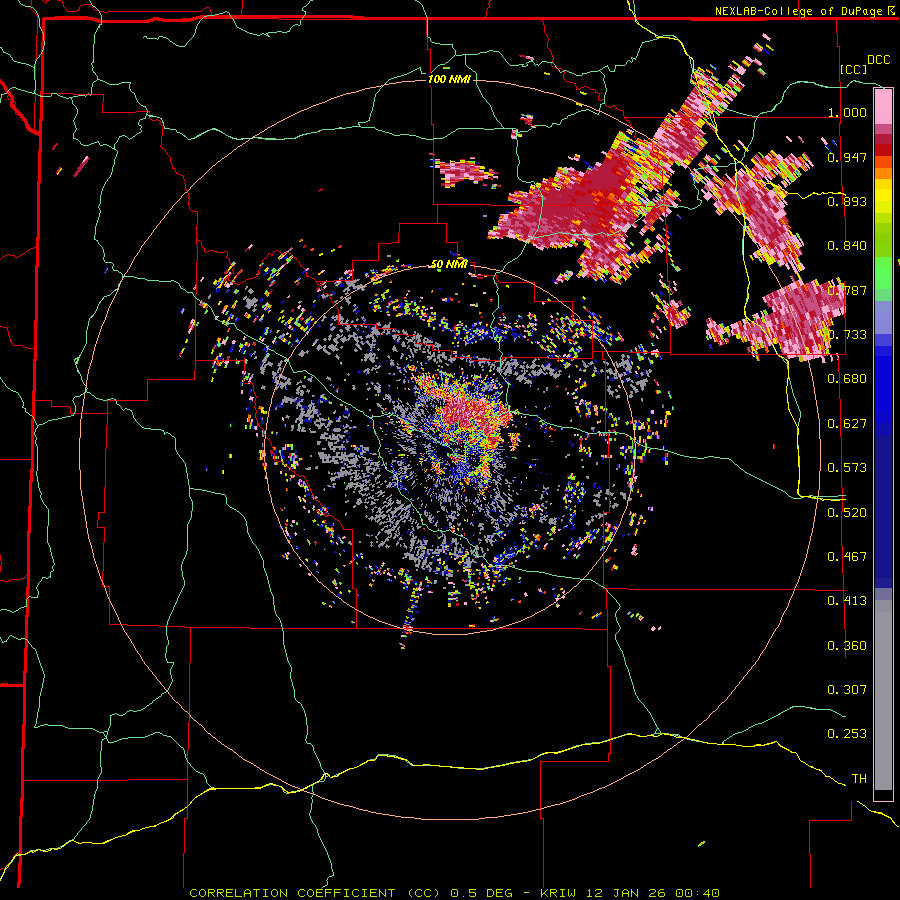
Task: Click the 0.733 scale value
Action: tap(847, 335)
